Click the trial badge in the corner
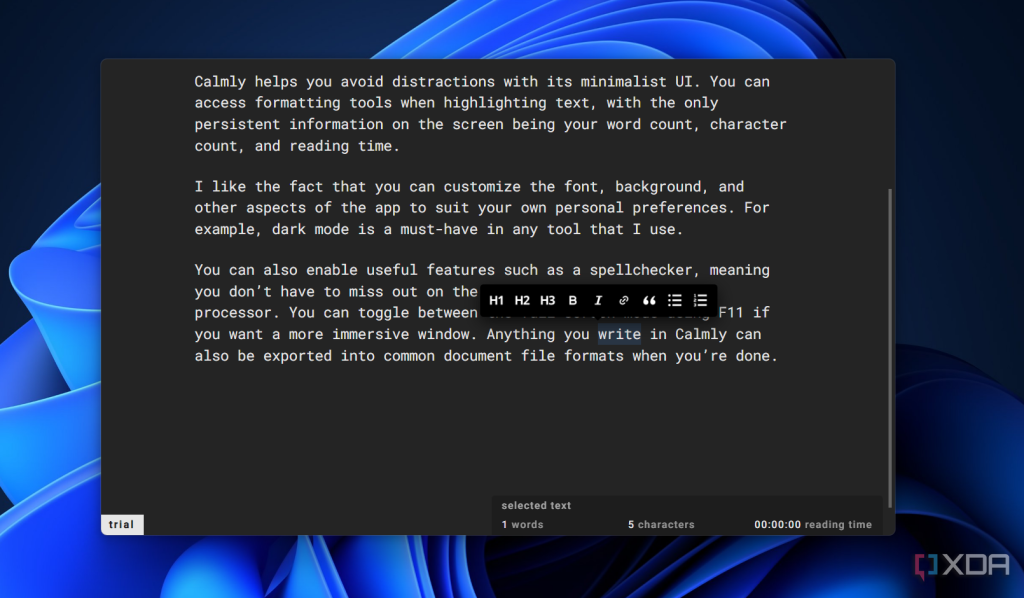Screen dimensions: 1024x598 (x=121, y=524)
